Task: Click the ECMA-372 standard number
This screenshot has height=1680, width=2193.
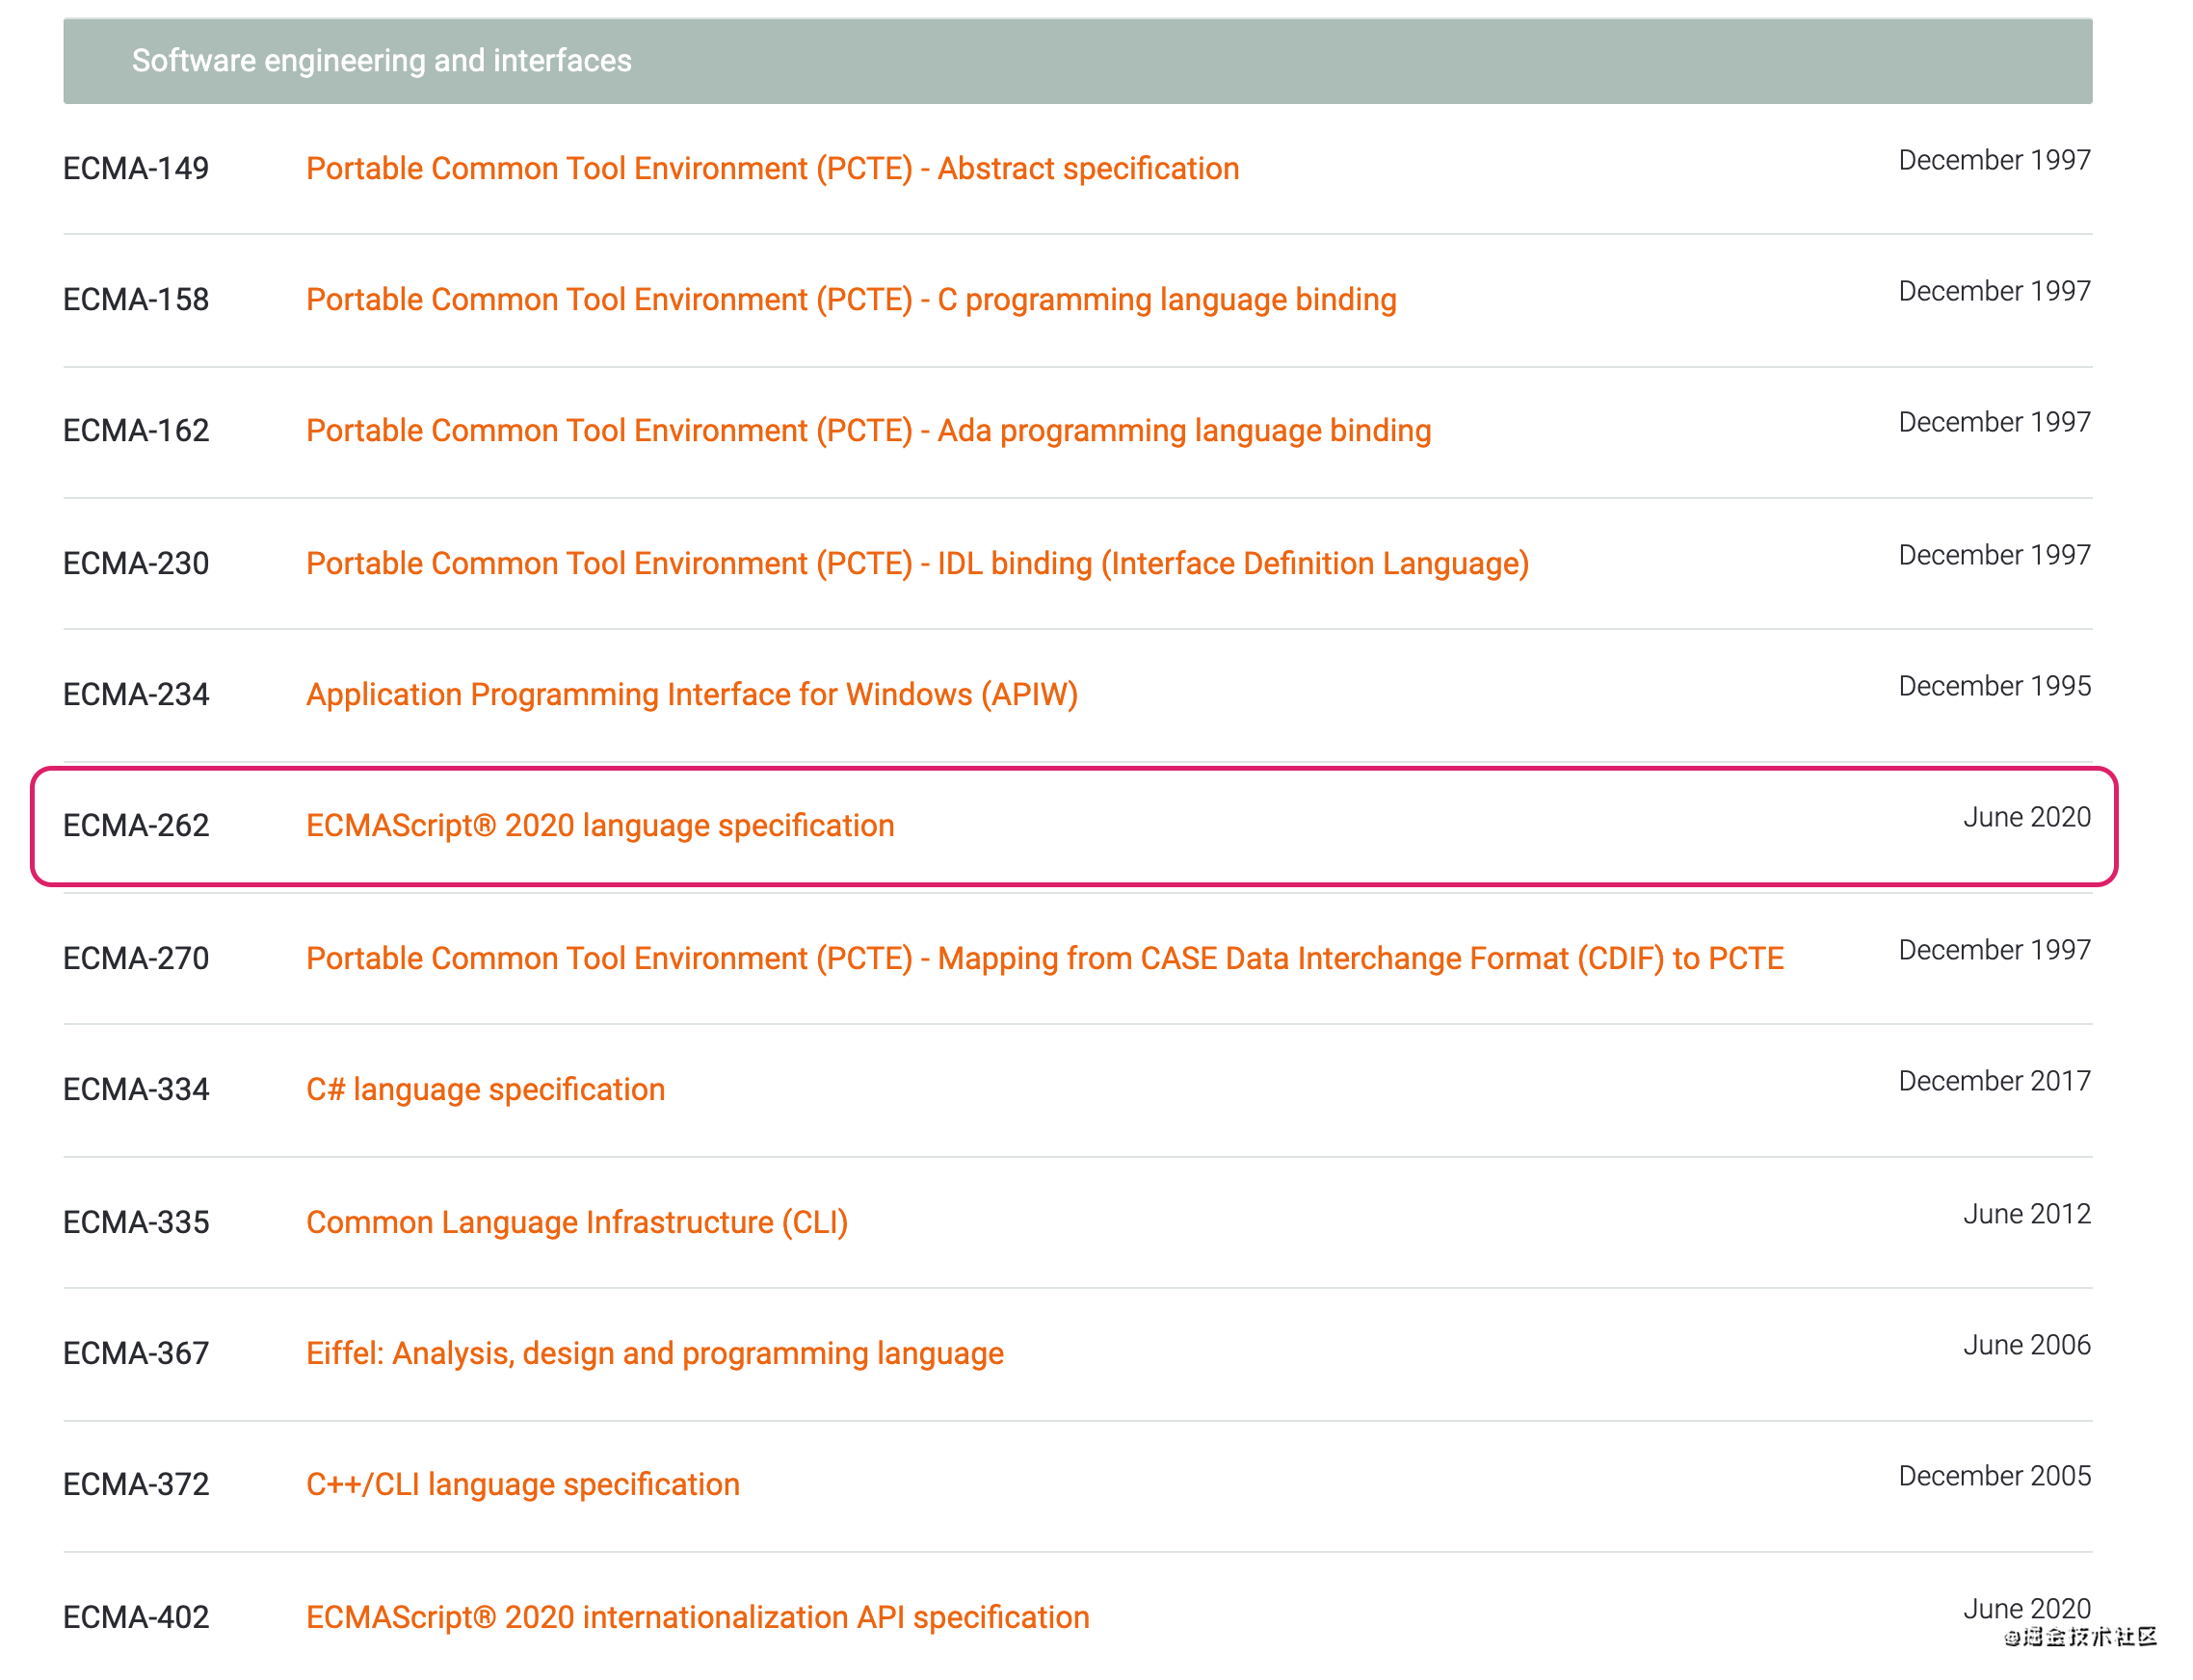Action: pyautogui.click(x=136, y=1484)
